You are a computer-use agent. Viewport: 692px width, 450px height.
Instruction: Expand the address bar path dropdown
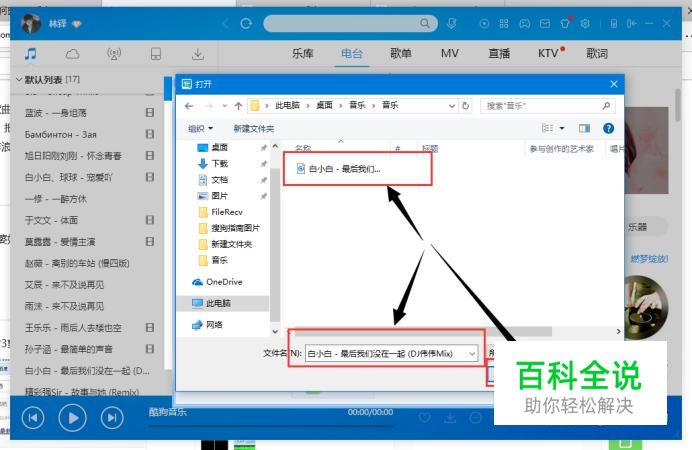tap(451, 106)
